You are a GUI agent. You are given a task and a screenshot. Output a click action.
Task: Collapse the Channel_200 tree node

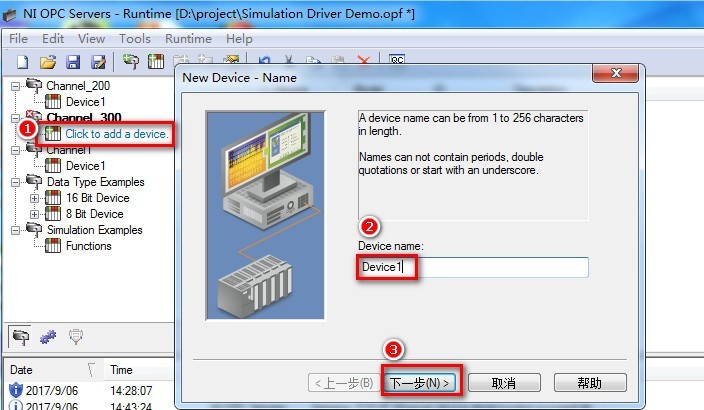pyautogui.click(x=15, y=86)
